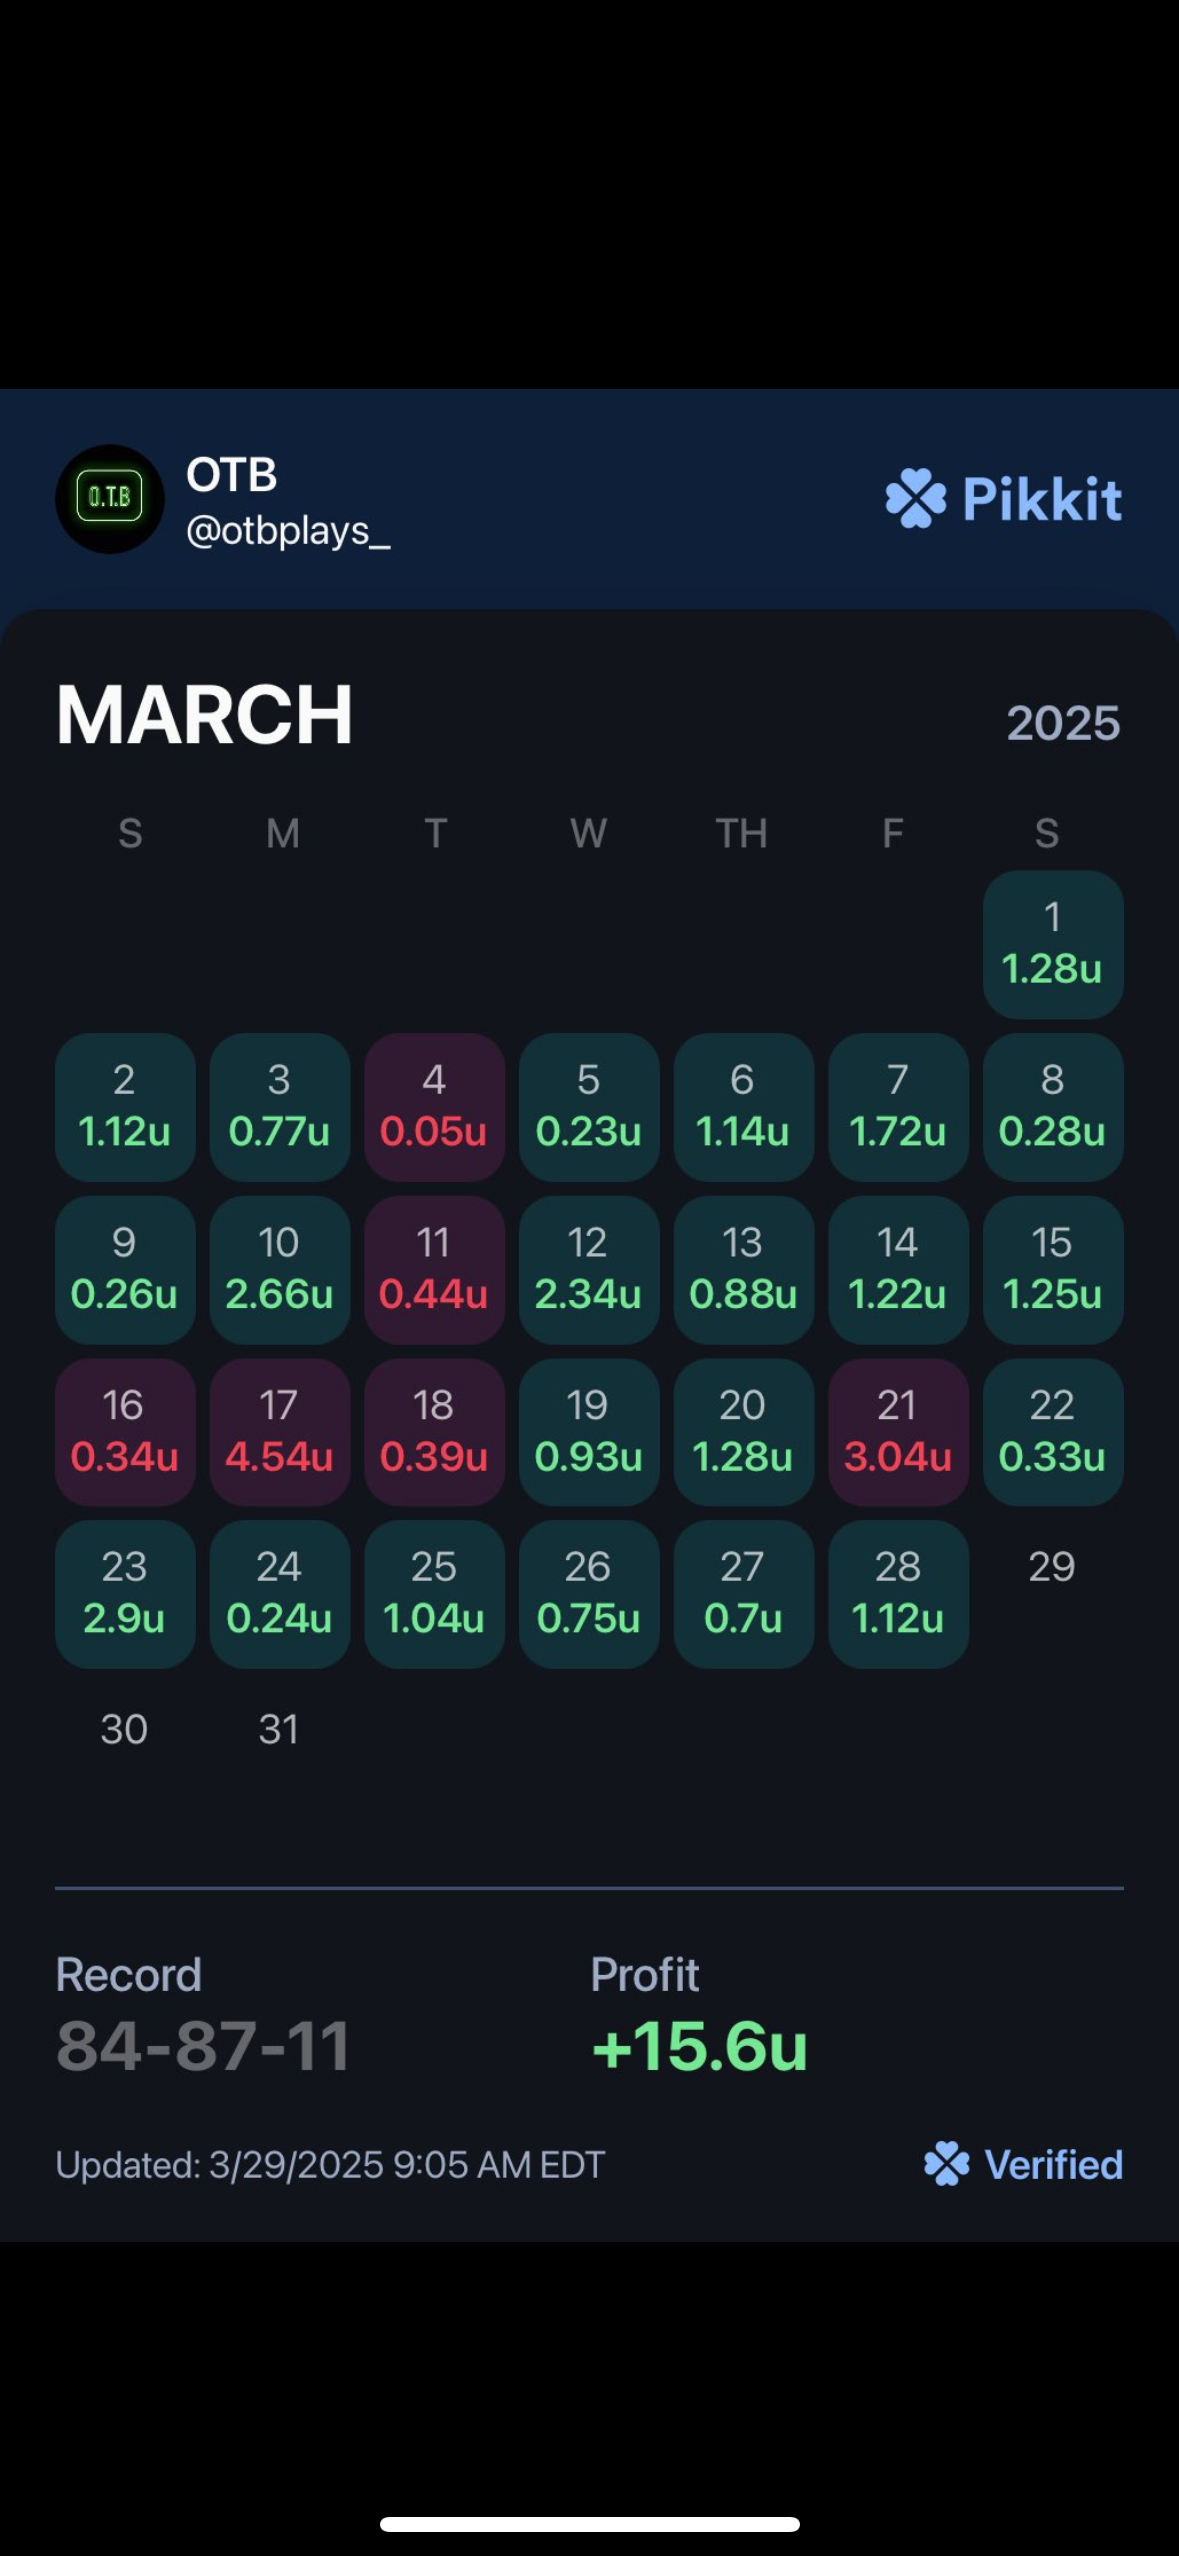Image resolution: width=1179 pixels, height=2556 pixels.
Task: Tap the OTB profile avatar
Action: (x=109, y=498)
